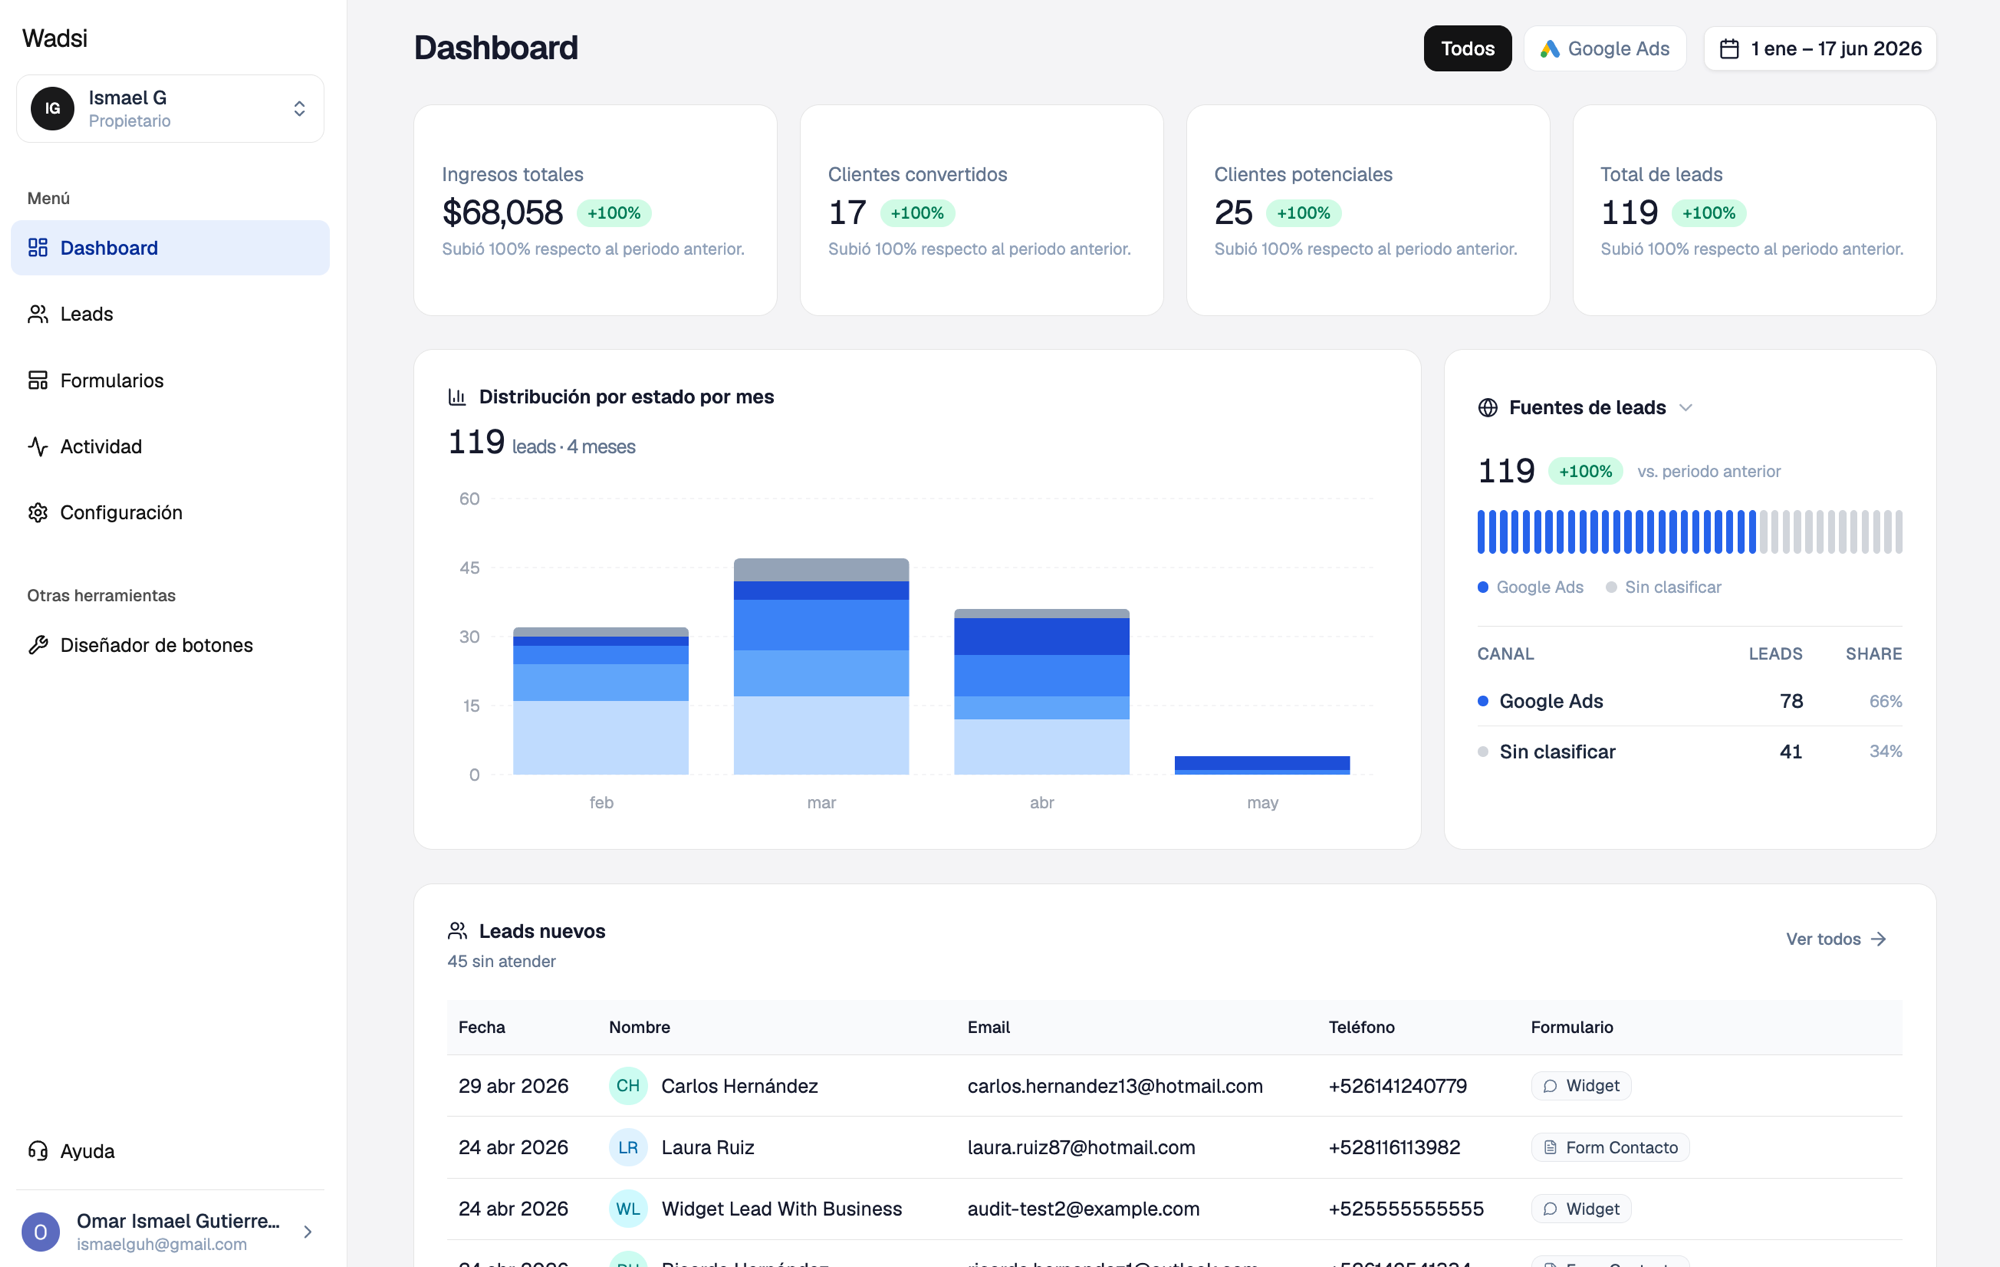Click the Leads people icon in sidebar
Screen dimensions: 2000x1267
(x=38, y=314)
